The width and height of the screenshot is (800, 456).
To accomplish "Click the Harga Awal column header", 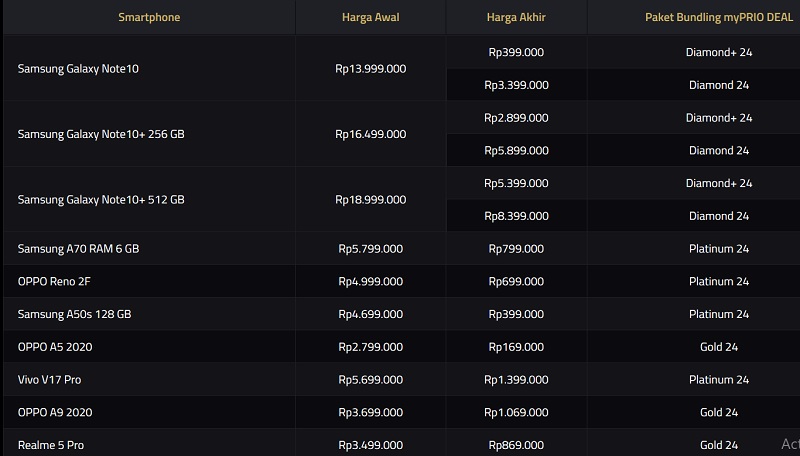I will (x=370, y=18).
